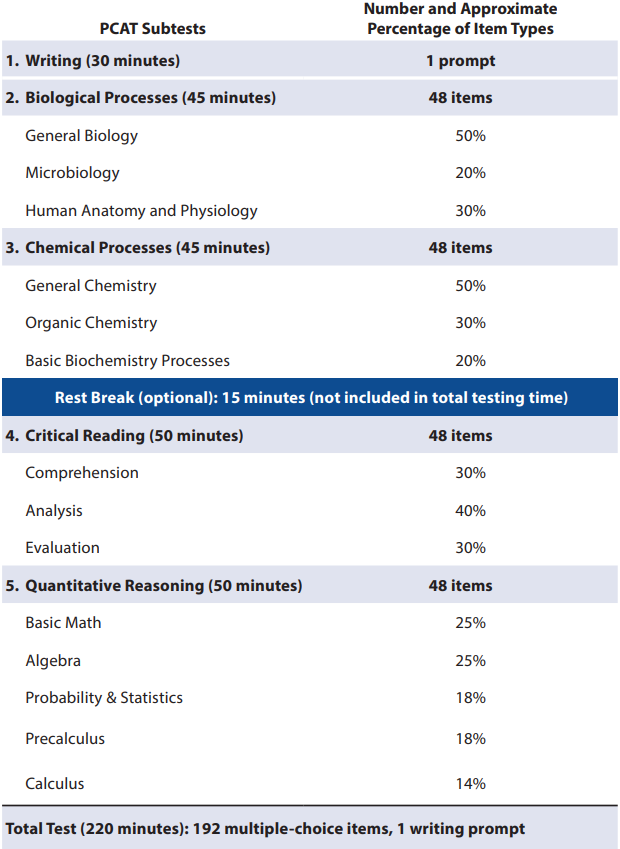
Task: Click the Calculus 14% value
Action: coord(470,783)
